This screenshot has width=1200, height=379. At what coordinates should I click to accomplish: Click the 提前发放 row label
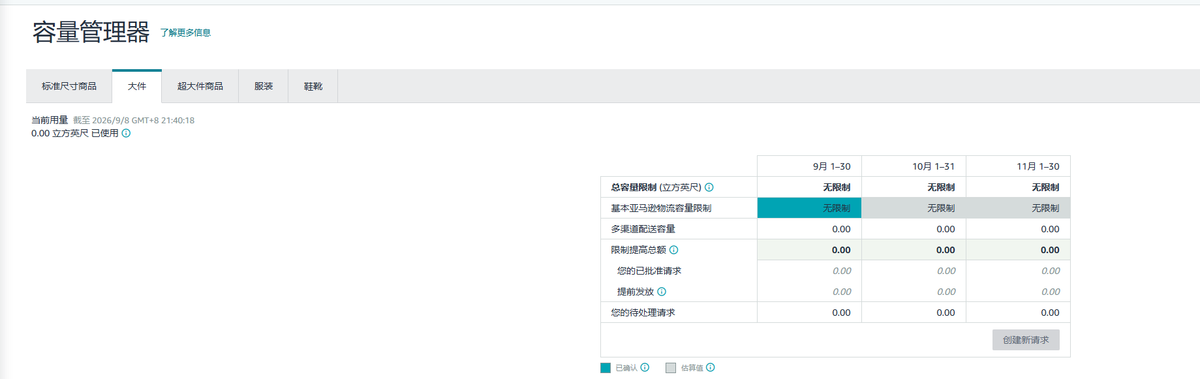[636, 292]
